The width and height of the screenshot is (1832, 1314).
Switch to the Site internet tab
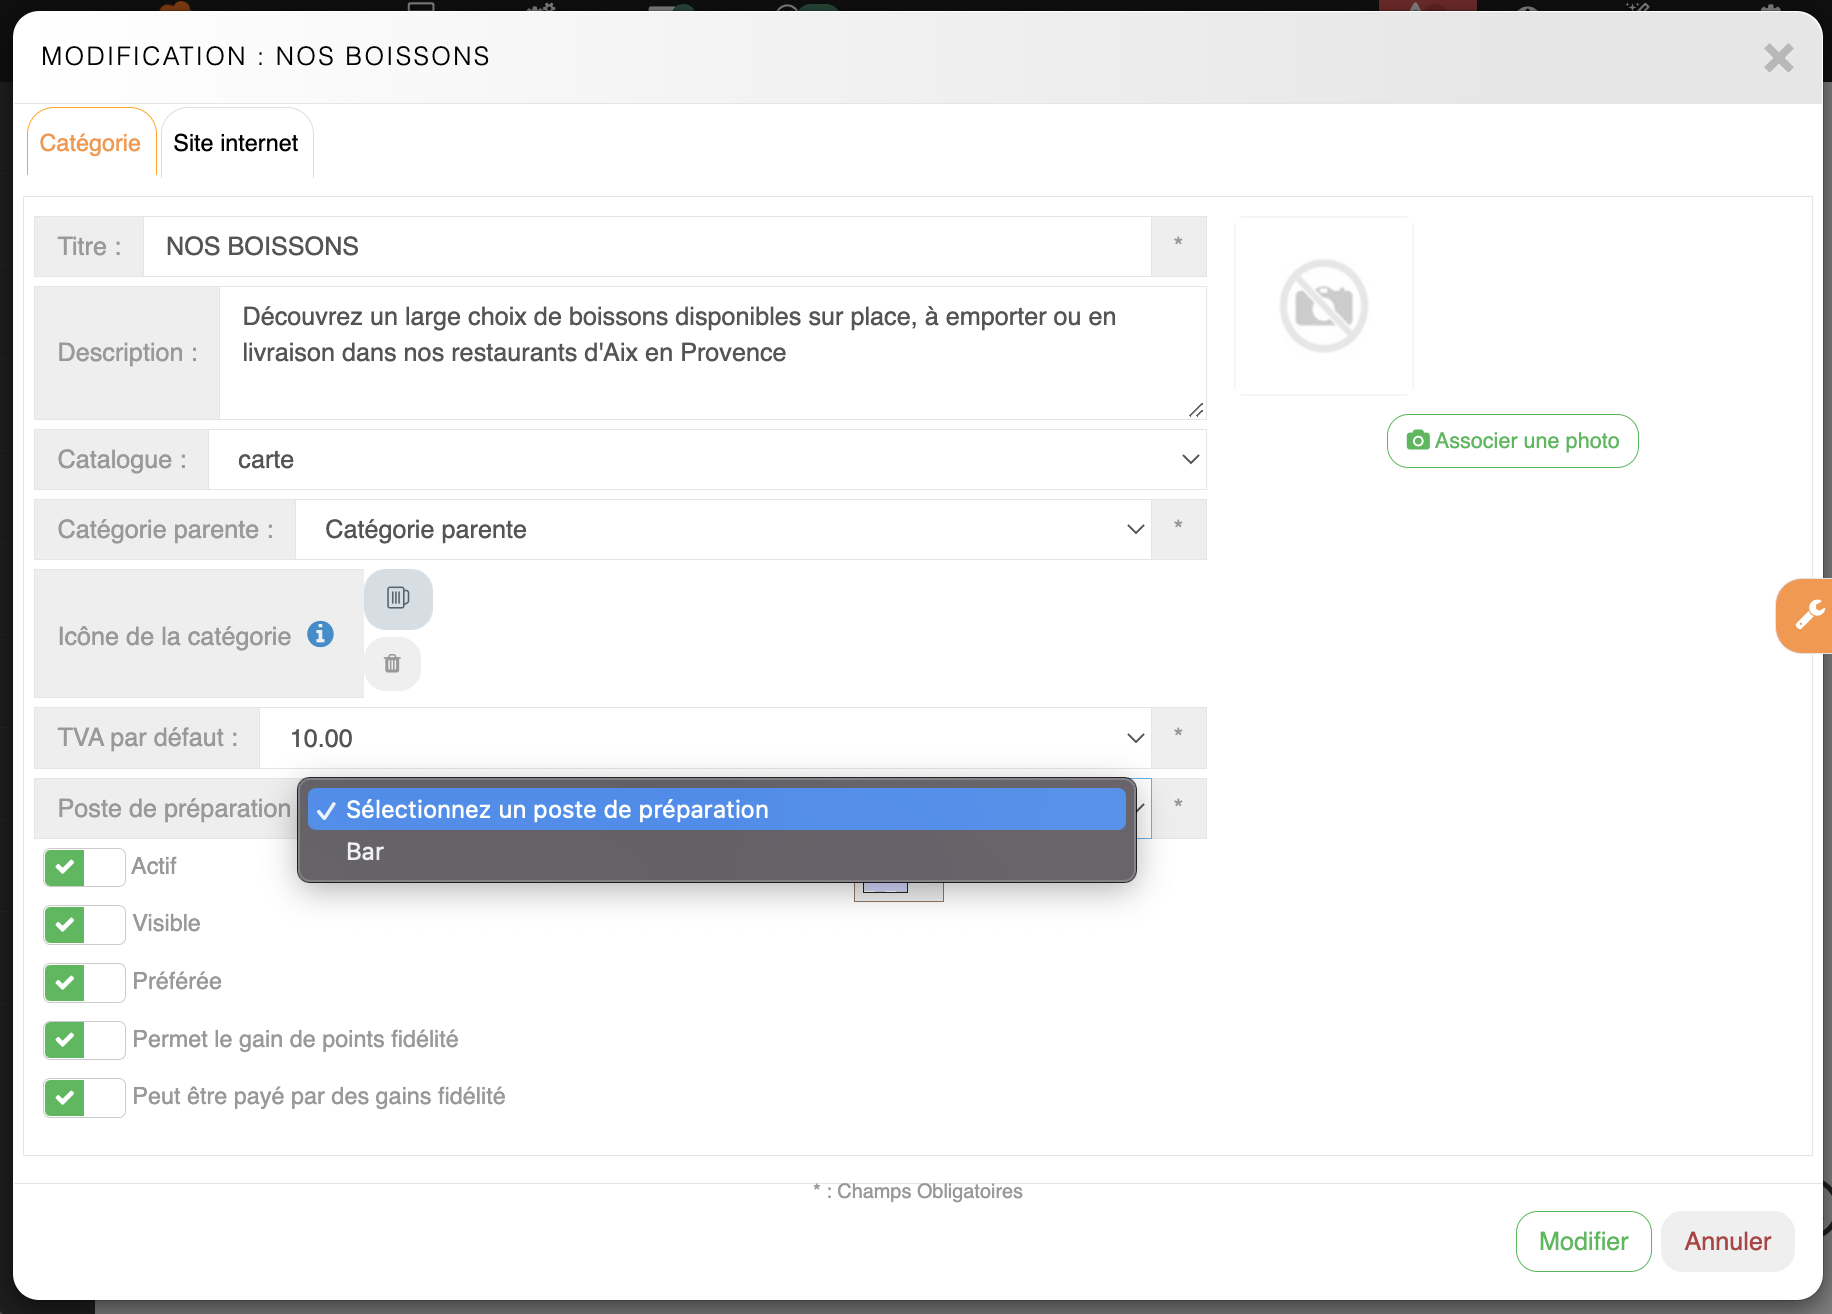click(236, 143)
